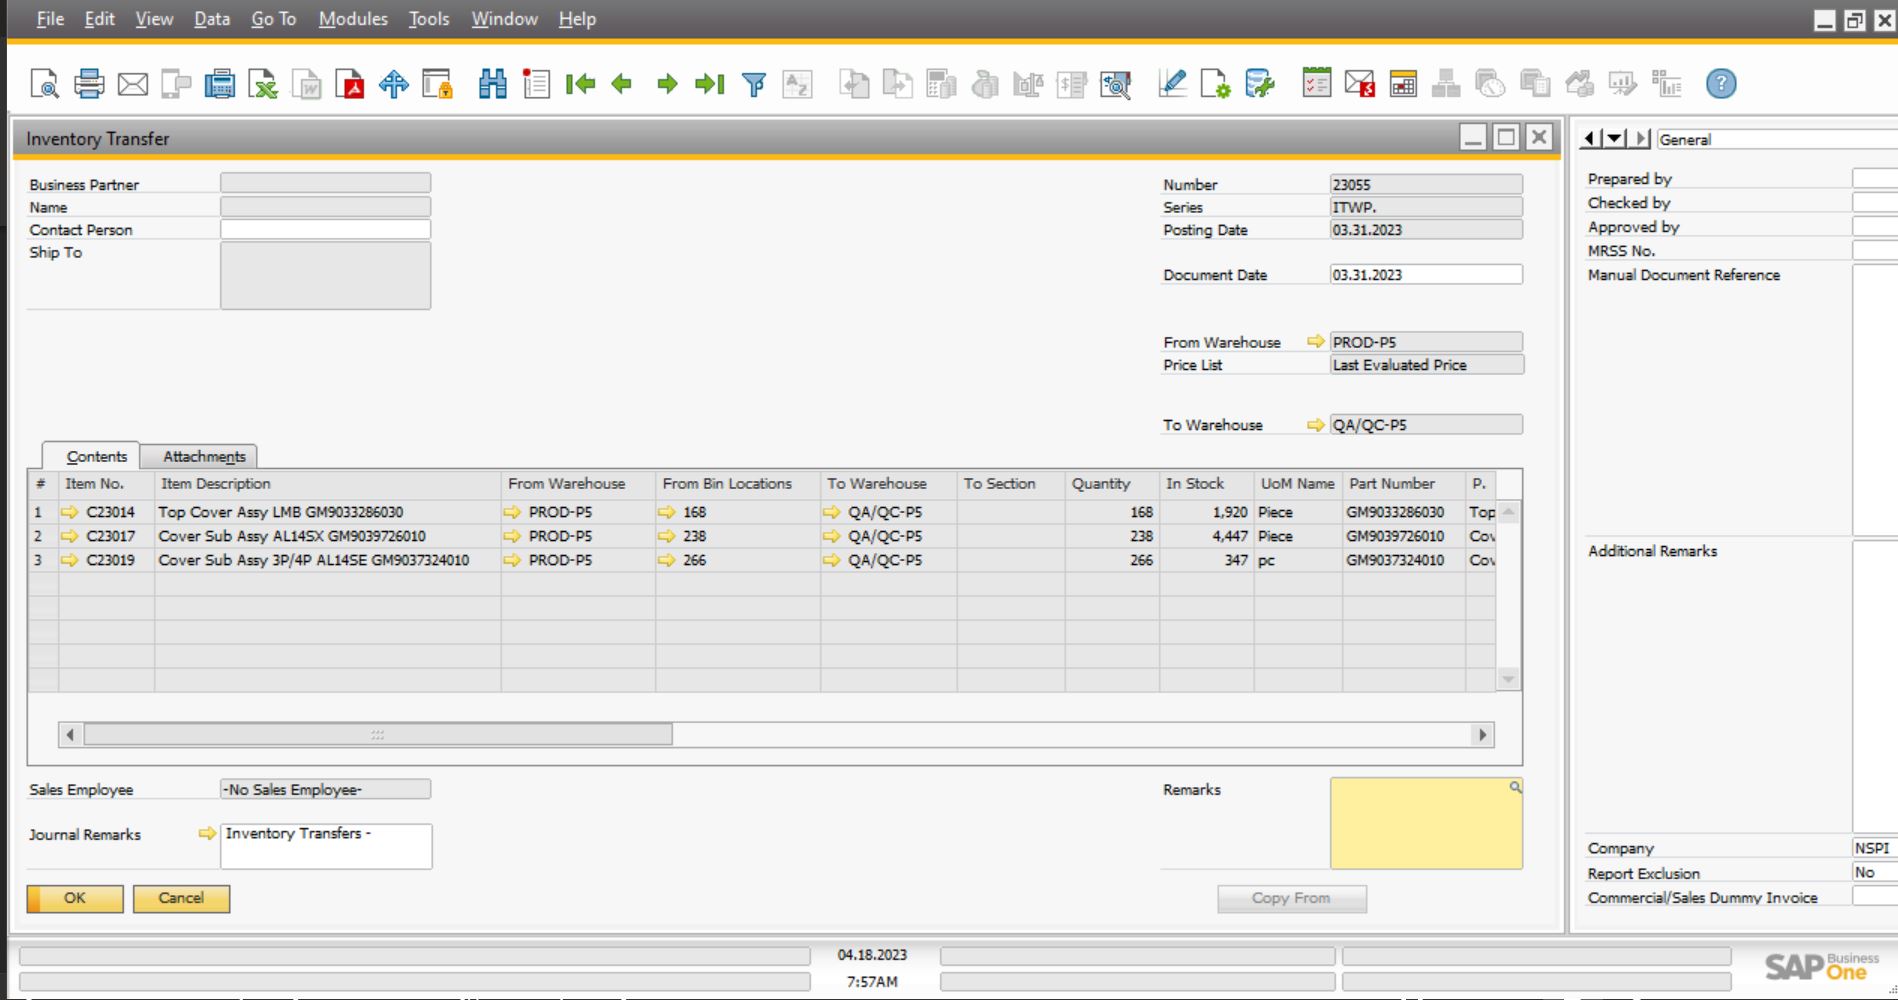The height and width of the screenshot is (1000, 1898).
Task: Open the Tools menu
Action: click(x=429, y=19)
